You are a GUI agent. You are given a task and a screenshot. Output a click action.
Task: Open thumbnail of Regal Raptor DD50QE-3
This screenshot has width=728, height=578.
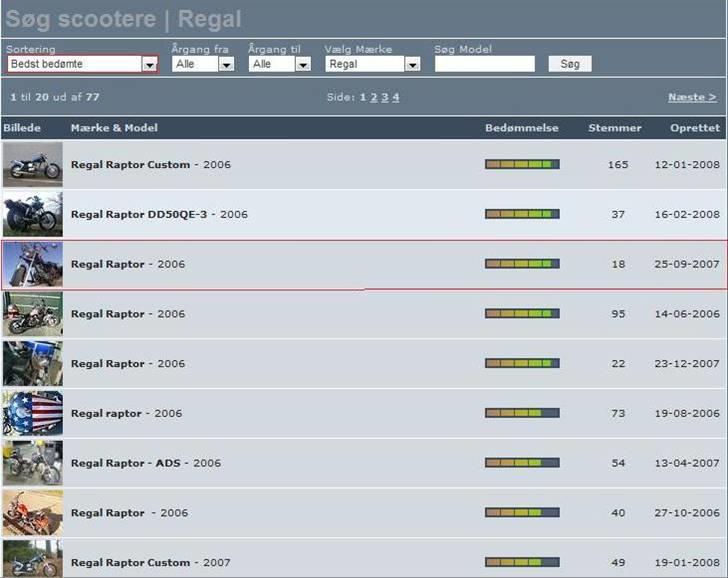[32, 214]
